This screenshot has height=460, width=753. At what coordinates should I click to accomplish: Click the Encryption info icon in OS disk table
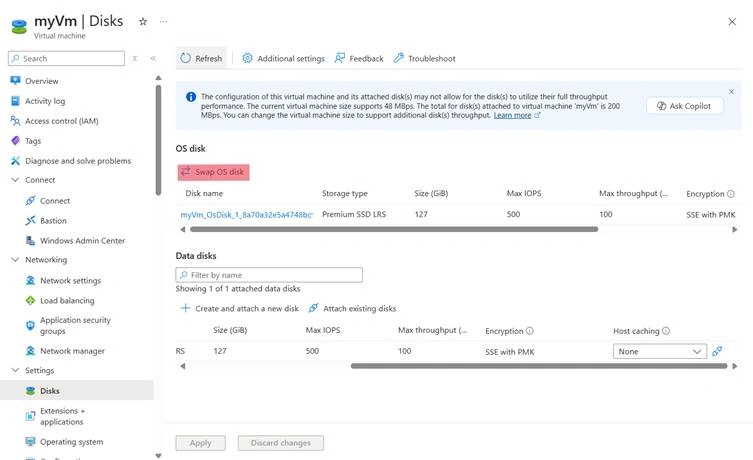[730, 194]
